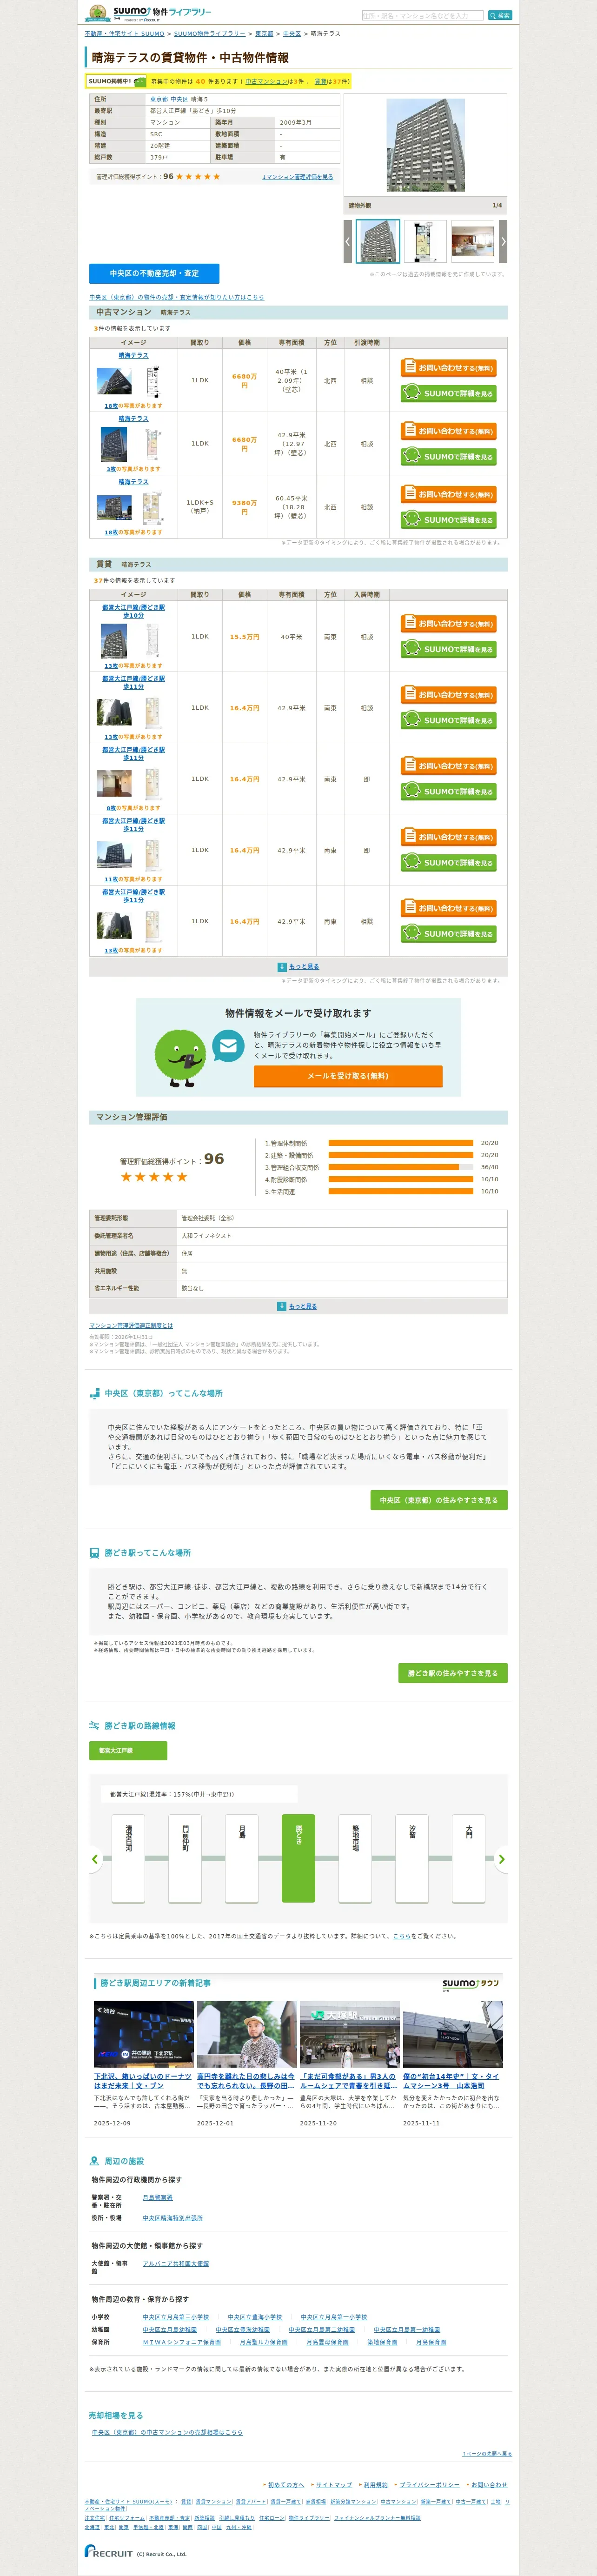The image size is (597, 2576).
Task: Open the 中央区 link in address row
Action: pos(179,100)
